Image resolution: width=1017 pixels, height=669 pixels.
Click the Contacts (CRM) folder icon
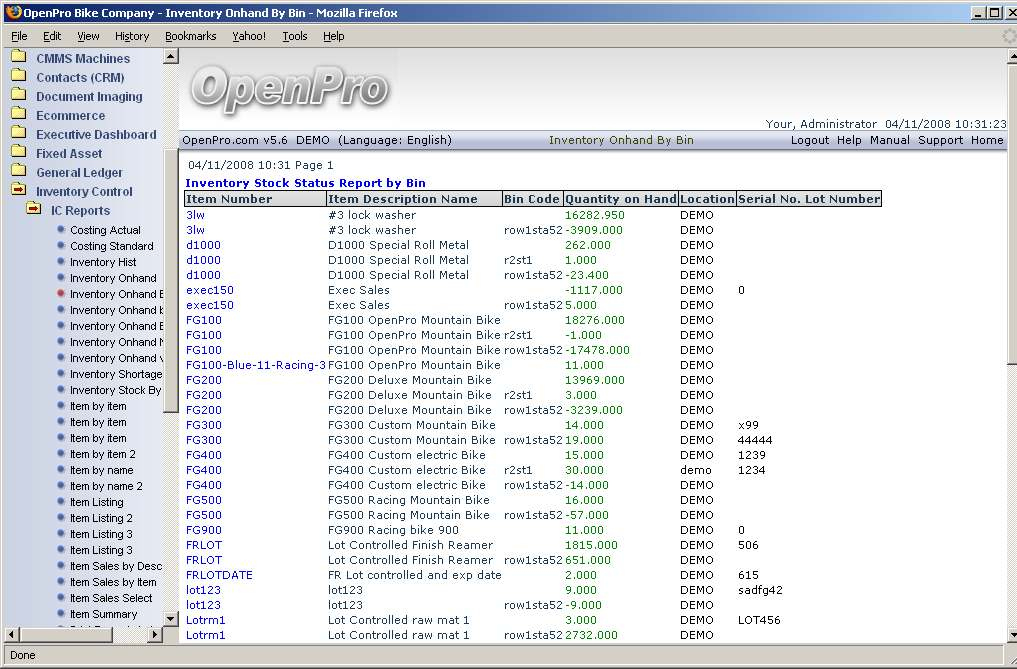point(18,77)
